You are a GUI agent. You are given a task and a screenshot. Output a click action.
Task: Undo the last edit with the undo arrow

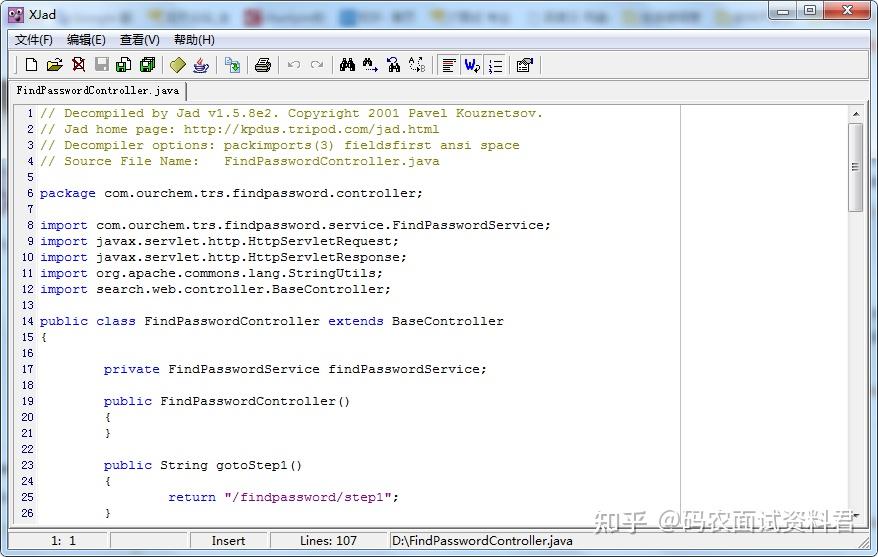293,65
